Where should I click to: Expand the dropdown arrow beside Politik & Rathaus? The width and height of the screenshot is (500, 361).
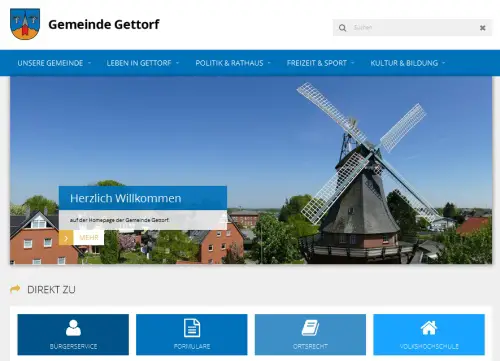[269, 63]
